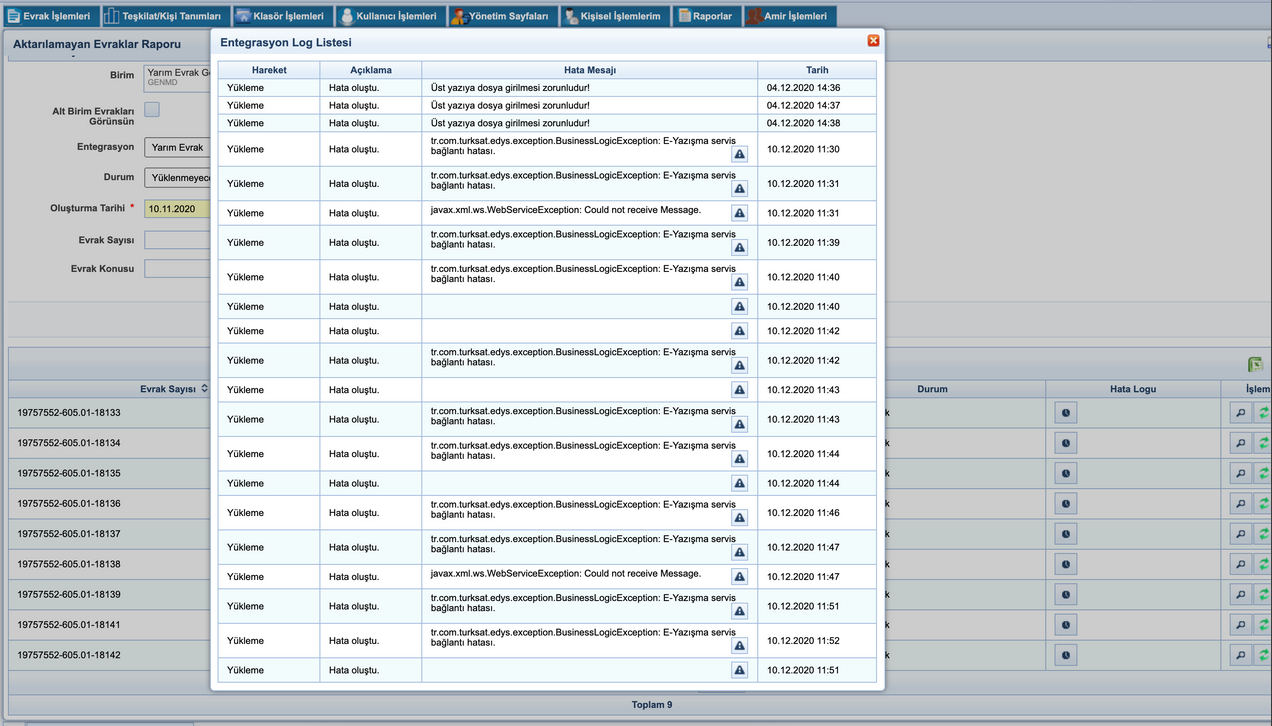Image resolution: width=1272 pixels, height=726 pixels.
Task: Click warning icon of 11:51 empty-message row
Action: click(x=740, y=671)
